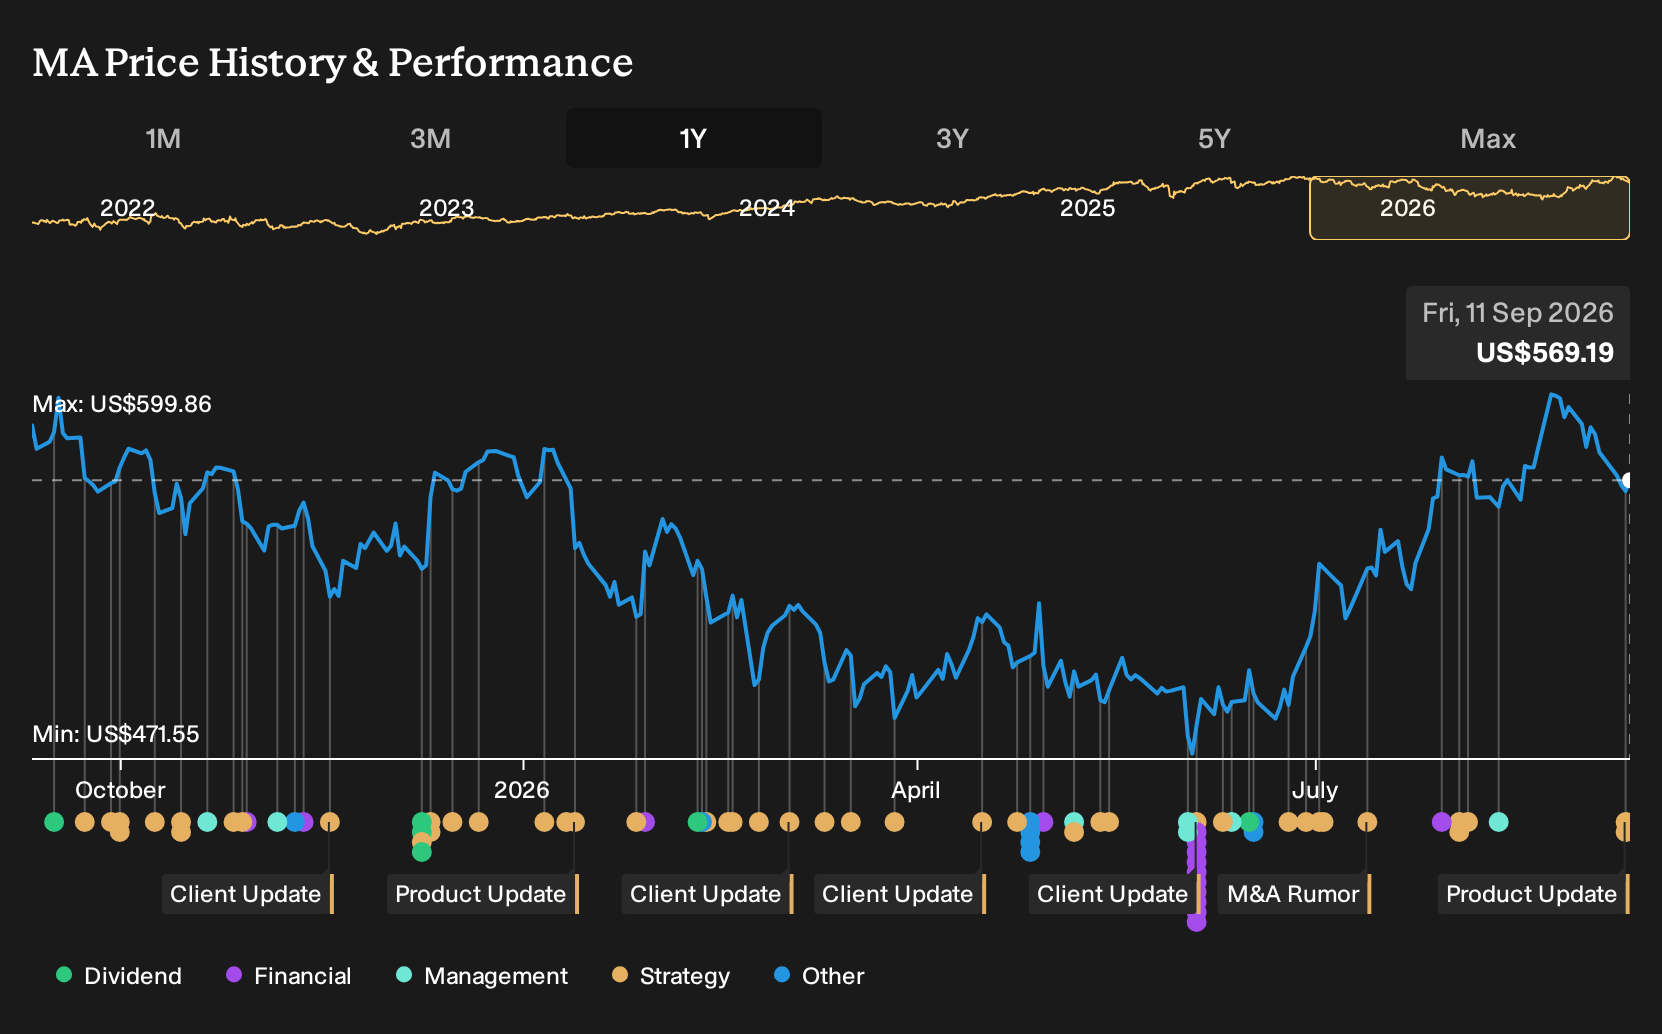Click the first green Dividend event dot
1662x1034 pixels.
(54, 822)
